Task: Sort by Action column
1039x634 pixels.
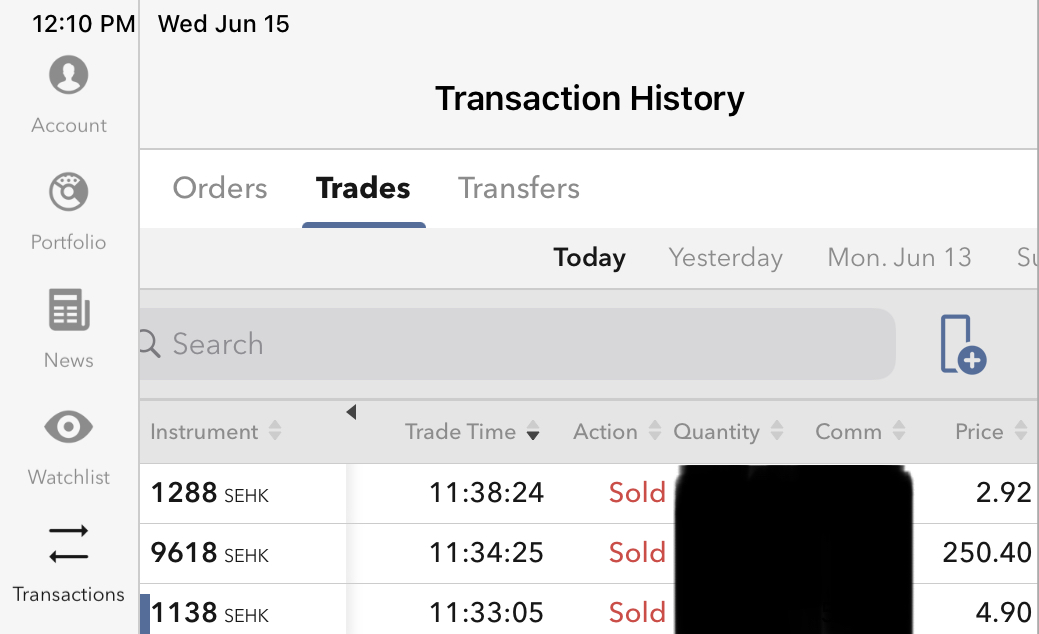Action: 616,432
